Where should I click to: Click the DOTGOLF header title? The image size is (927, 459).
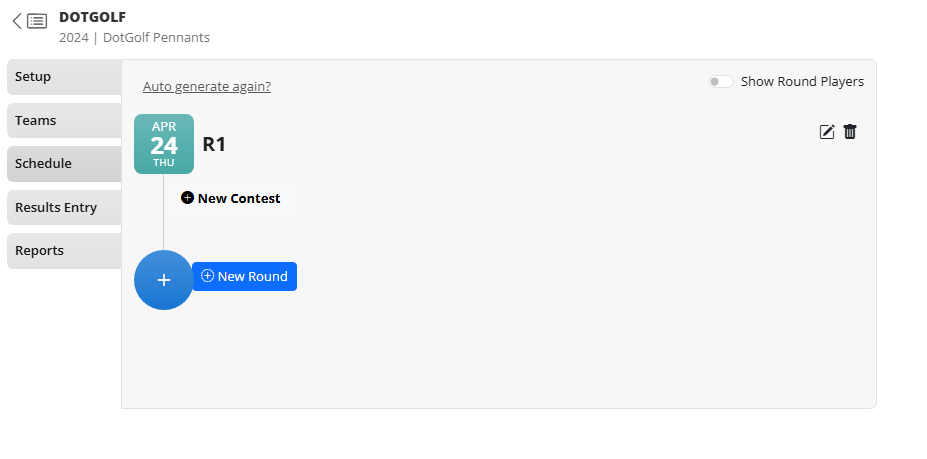[92, 17]
